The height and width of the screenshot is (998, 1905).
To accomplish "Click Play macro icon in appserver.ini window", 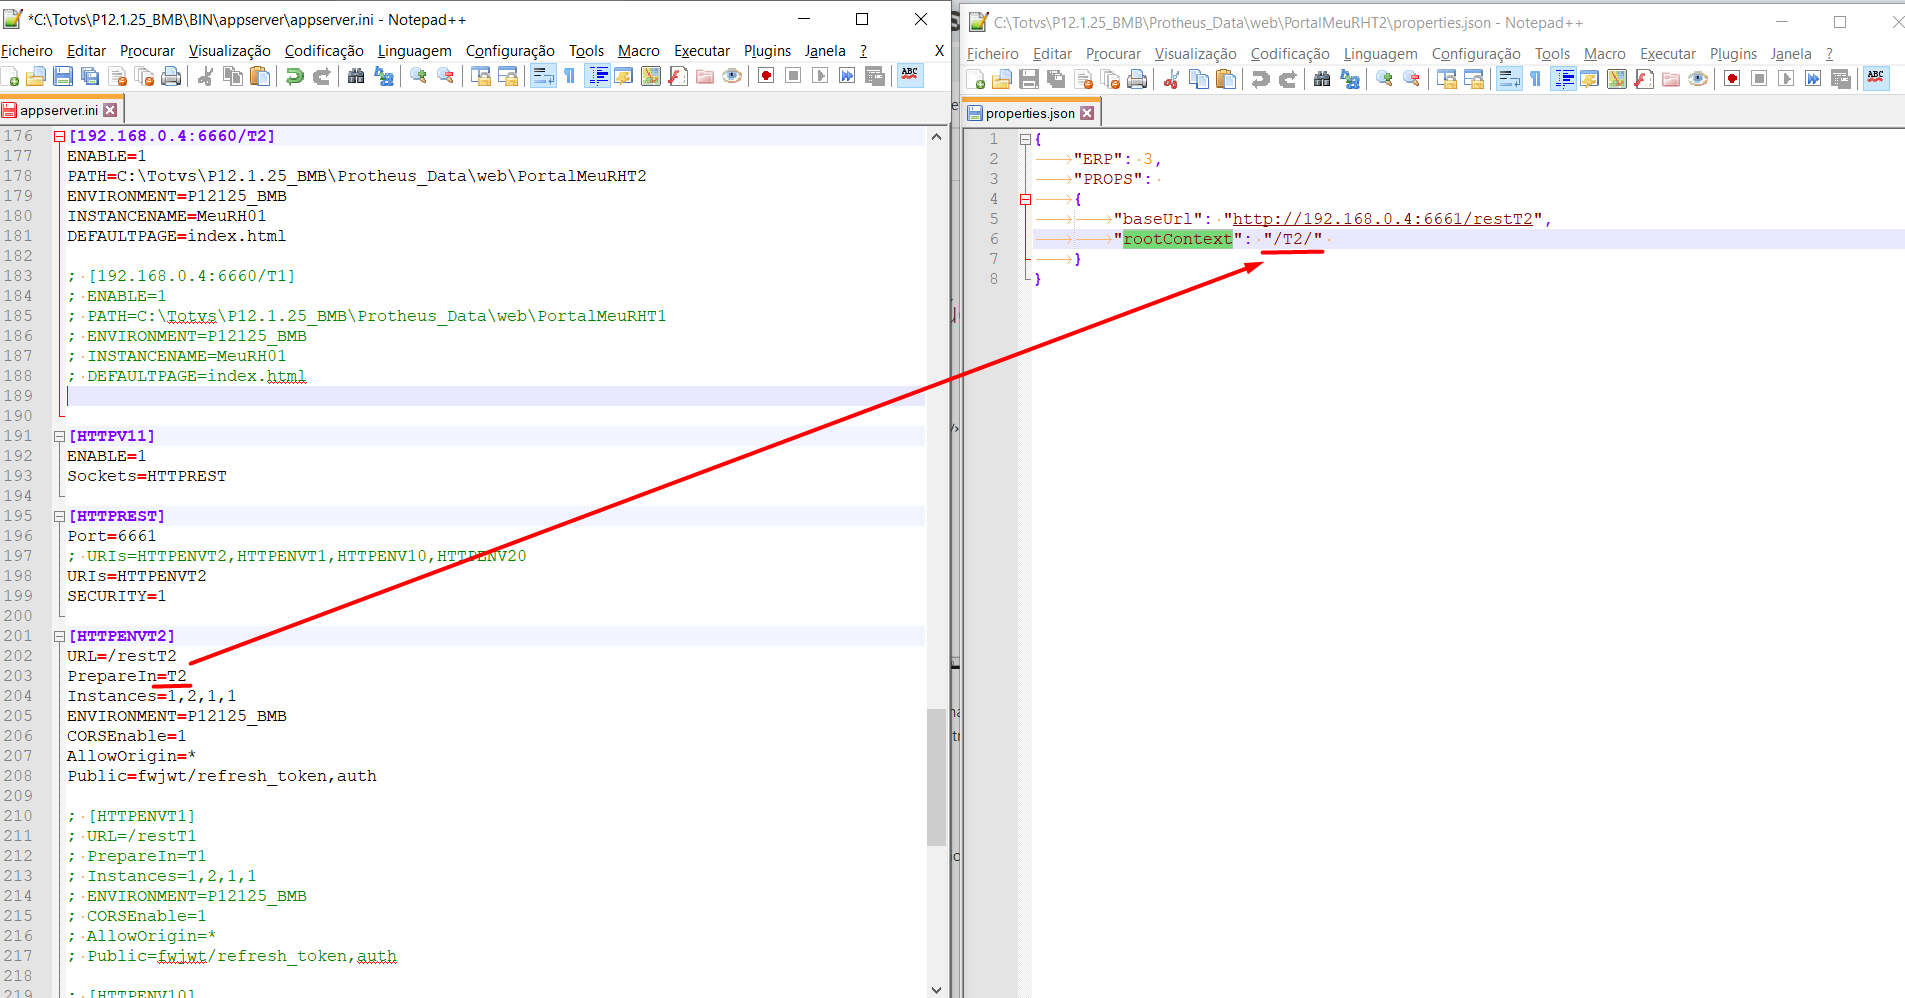I will pos(820,76).
